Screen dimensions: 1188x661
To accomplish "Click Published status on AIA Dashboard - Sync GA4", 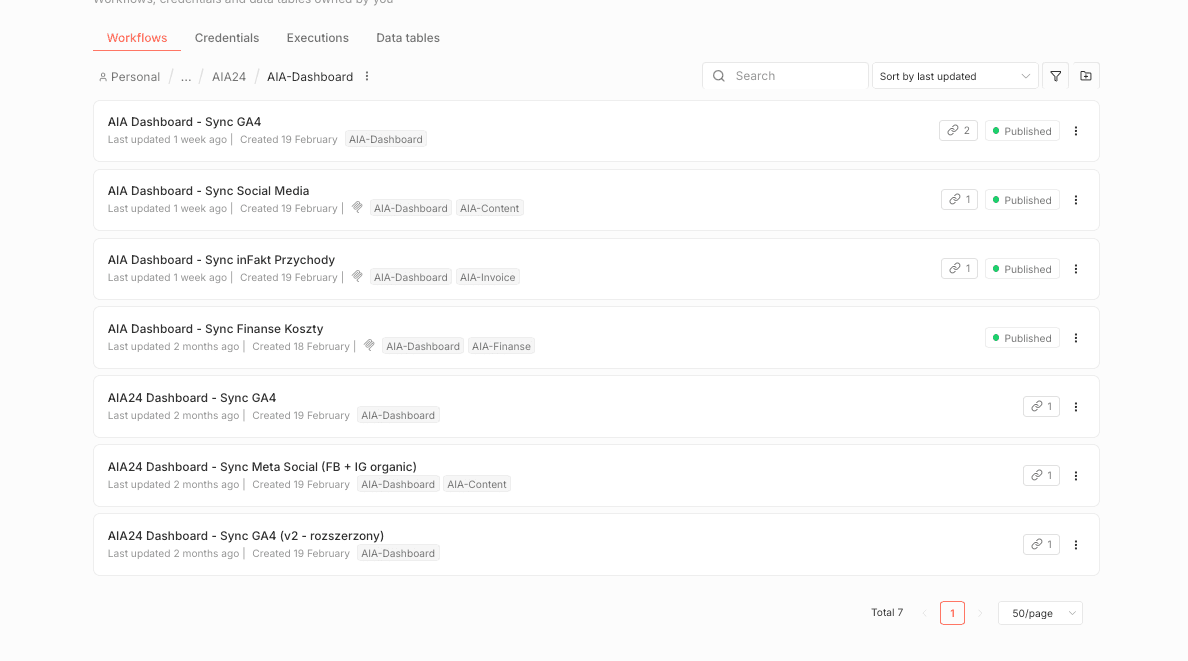I will [1022, 131].
